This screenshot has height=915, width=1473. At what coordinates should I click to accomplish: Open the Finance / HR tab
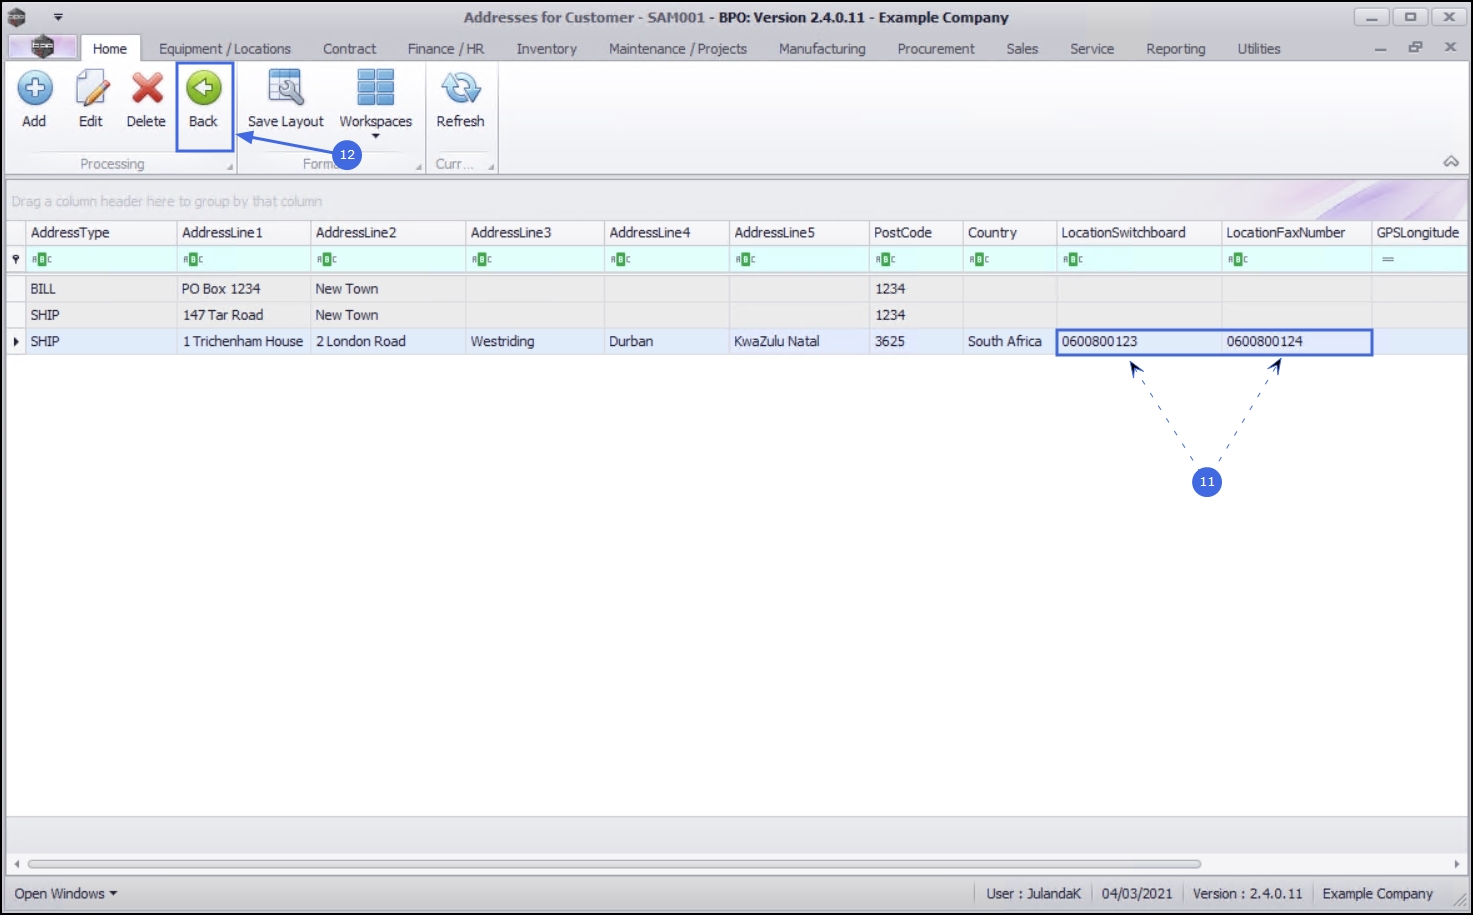(x=446, y=48)
